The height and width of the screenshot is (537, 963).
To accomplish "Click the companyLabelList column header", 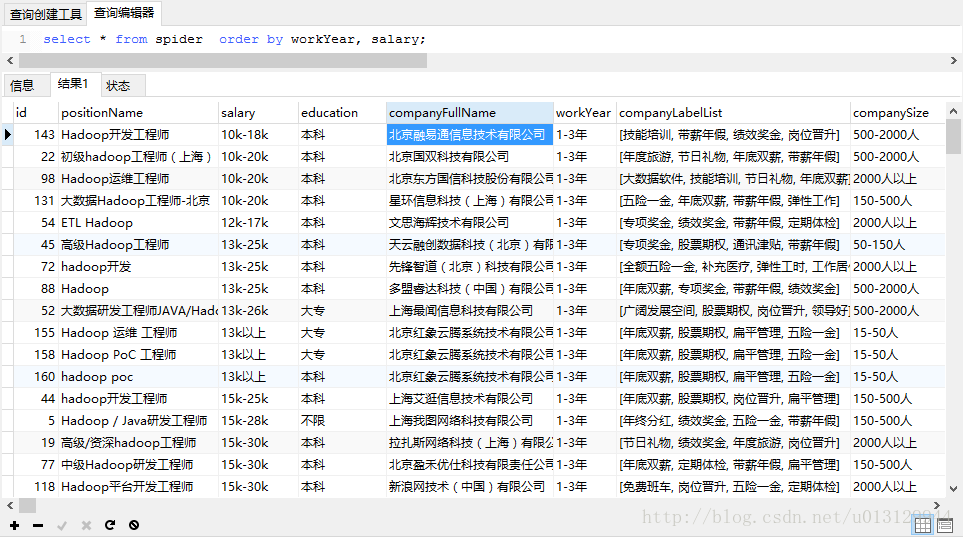I will (733, 112).
